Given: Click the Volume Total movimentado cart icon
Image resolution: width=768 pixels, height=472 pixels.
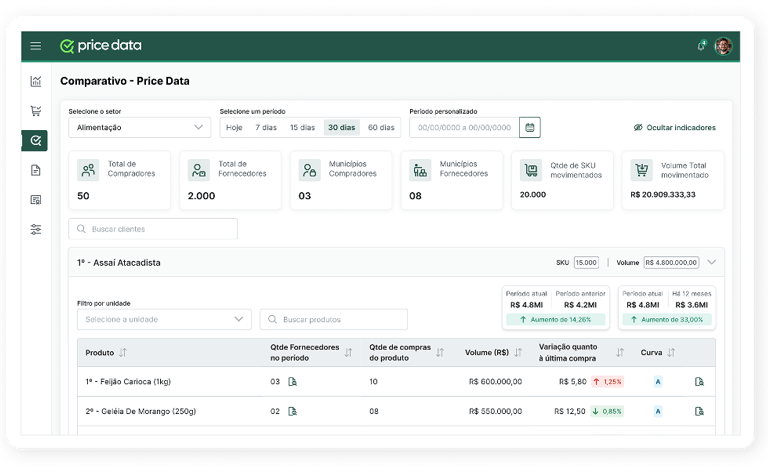Looking at the screenshot, I should (x=642, y=170).
